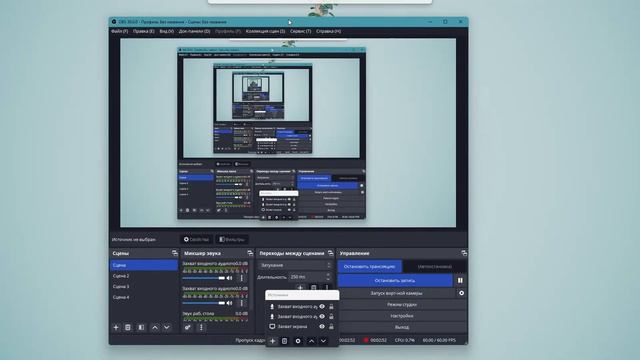This screenshot has height=360, width=640.
Task: Add a transition with the plus icon
Action: (x=300, y=287)
